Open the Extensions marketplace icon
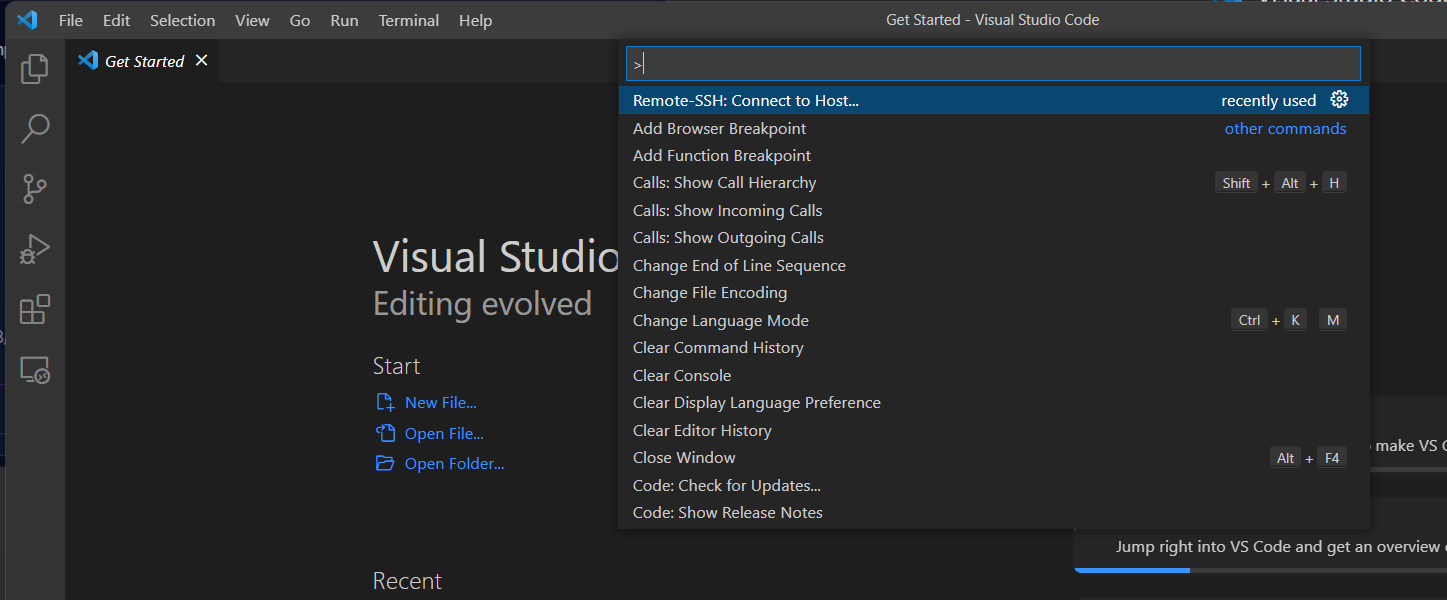Image resolution: width=1447 pixels, height=600 pixels. click(35, 310)
